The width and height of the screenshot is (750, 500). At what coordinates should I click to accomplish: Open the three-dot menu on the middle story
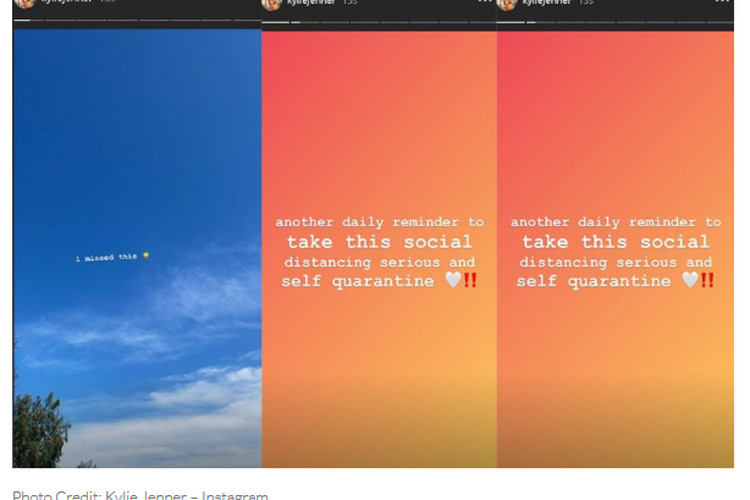(485, 1)
